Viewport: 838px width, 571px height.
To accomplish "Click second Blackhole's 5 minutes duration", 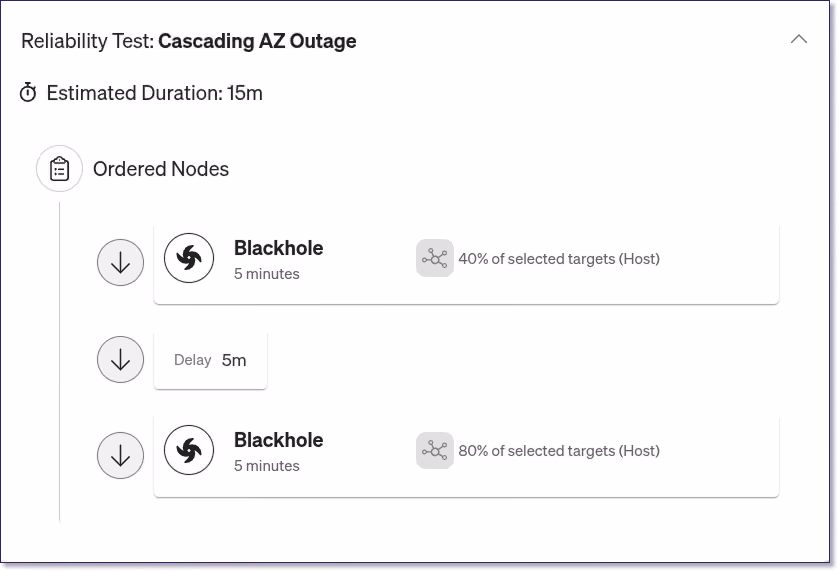I will click(x=267, y=466).
